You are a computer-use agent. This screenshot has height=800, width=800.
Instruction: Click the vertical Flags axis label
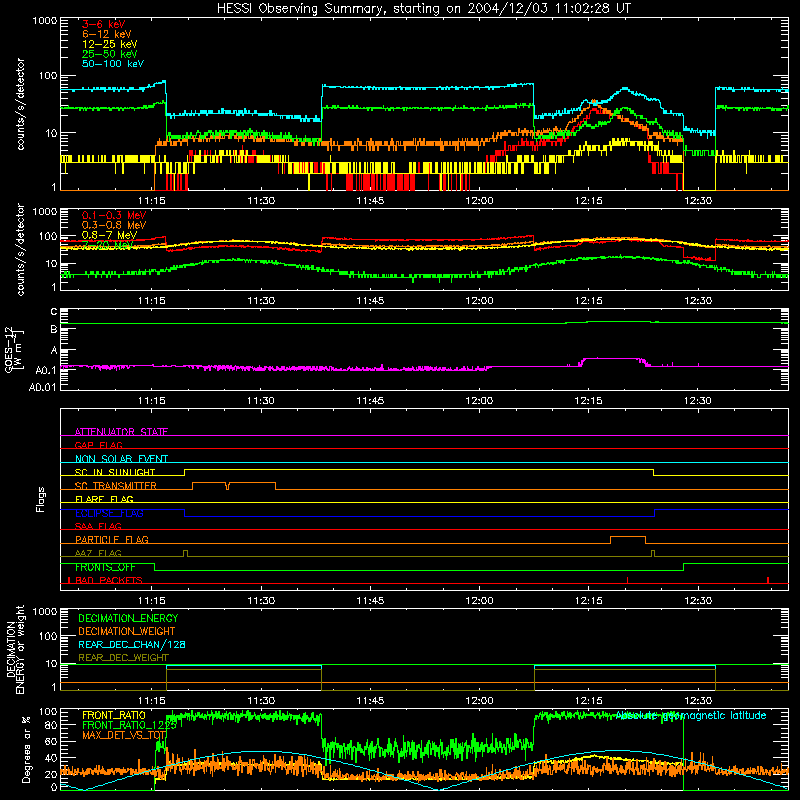pos(41,499)
